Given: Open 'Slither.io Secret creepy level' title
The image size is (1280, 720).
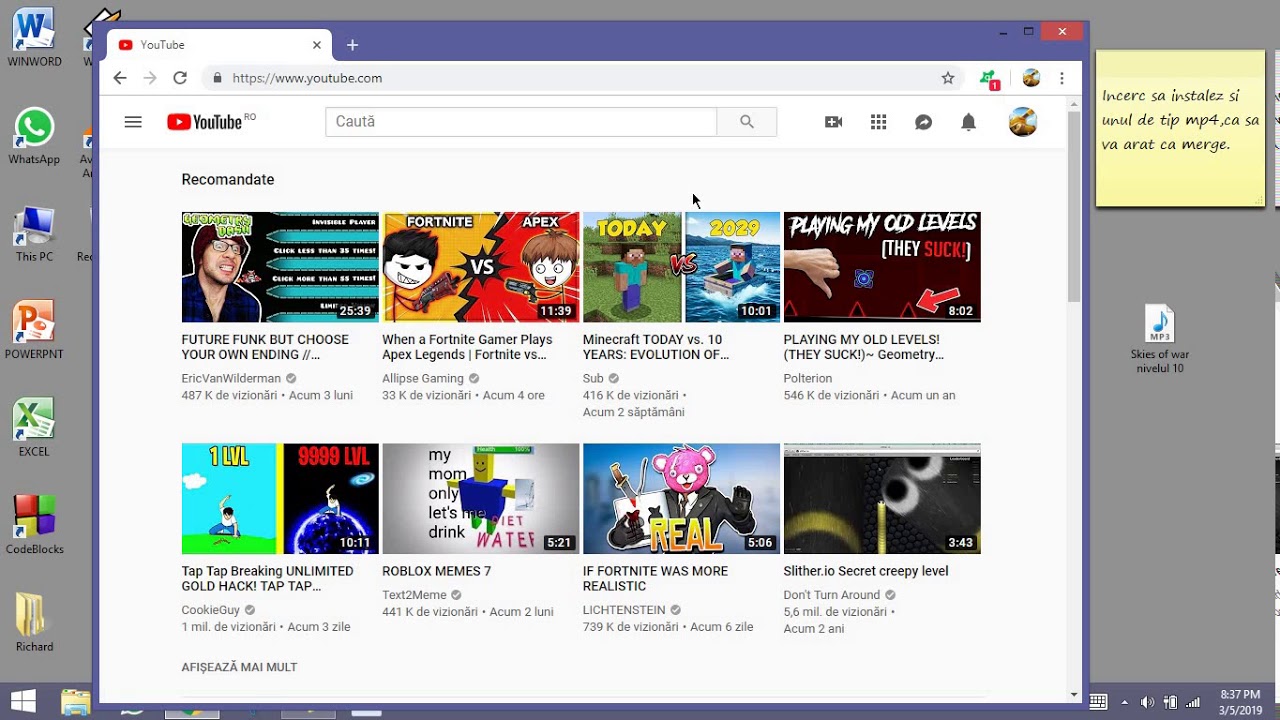Looking at the screenshot, I should click(866, 572).
